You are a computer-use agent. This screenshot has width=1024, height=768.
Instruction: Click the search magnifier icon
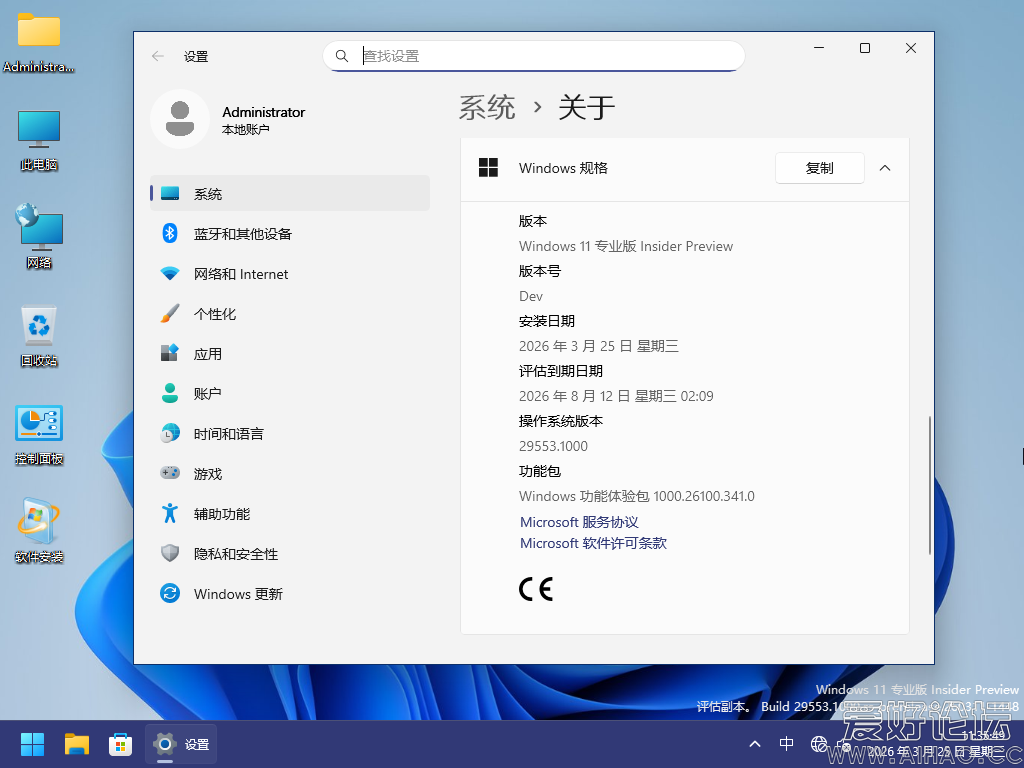pos(342,56)
